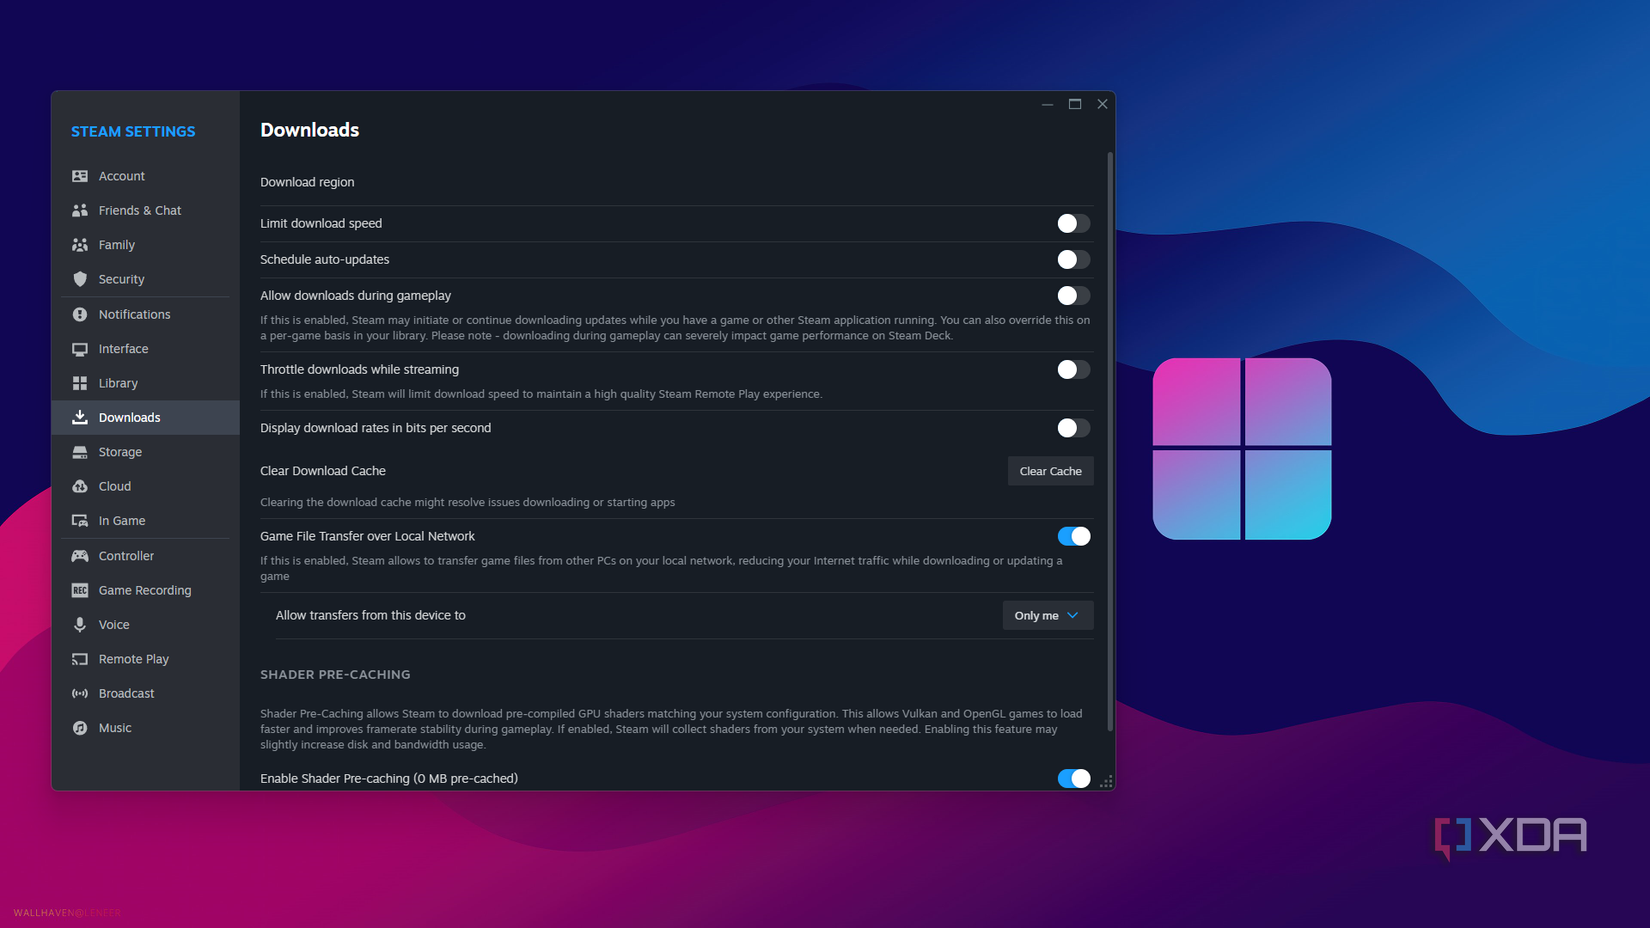This screenshot has width=1650, height=928.
Task: Toggle Limit download speed switch
Action: point(1074,223)
